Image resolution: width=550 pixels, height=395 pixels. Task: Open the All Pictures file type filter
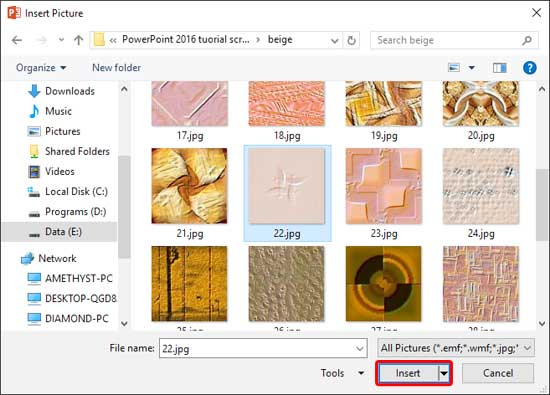click(x=456, y=348)
